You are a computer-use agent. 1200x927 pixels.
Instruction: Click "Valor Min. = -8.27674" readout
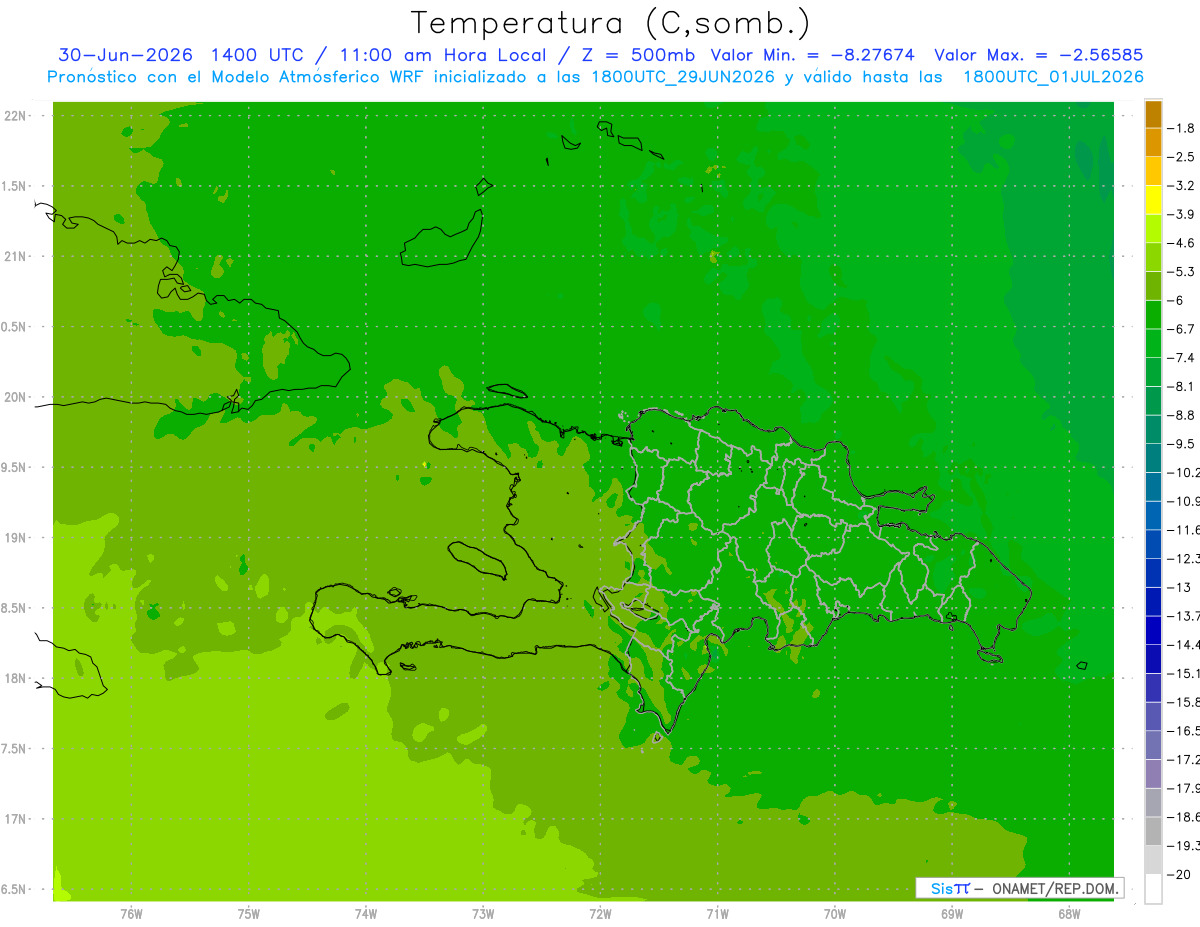pyautogui.click(x=812, y=55)
